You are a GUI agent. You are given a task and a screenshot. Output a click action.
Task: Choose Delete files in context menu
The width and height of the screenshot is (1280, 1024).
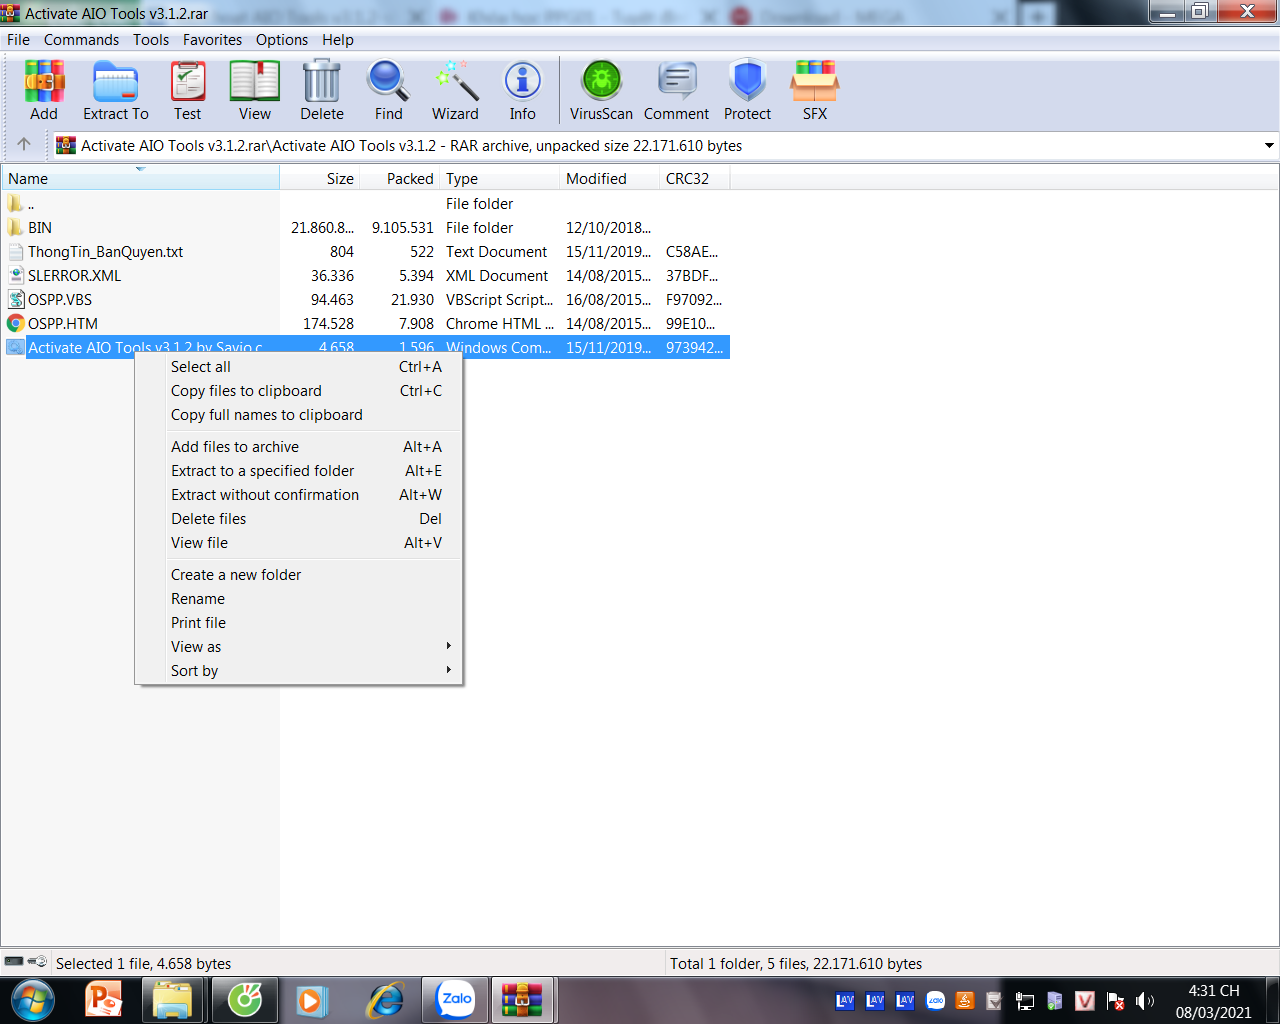[x=298, y=519]
